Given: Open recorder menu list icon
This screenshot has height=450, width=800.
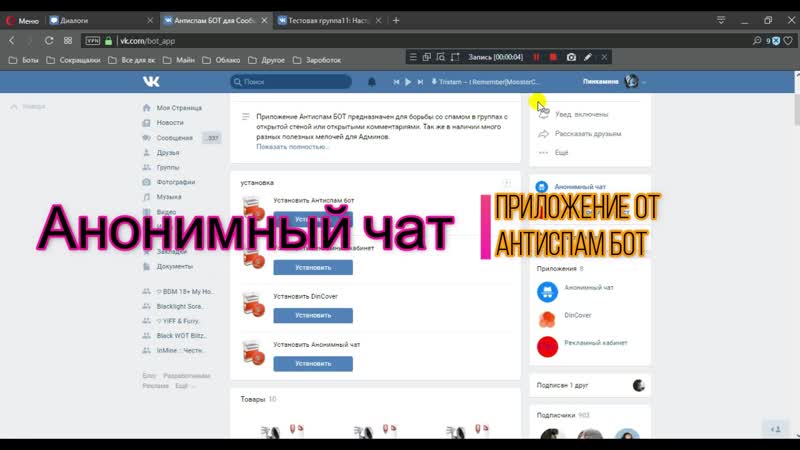Looking at the screenshot, I should (x=413, y=57).
